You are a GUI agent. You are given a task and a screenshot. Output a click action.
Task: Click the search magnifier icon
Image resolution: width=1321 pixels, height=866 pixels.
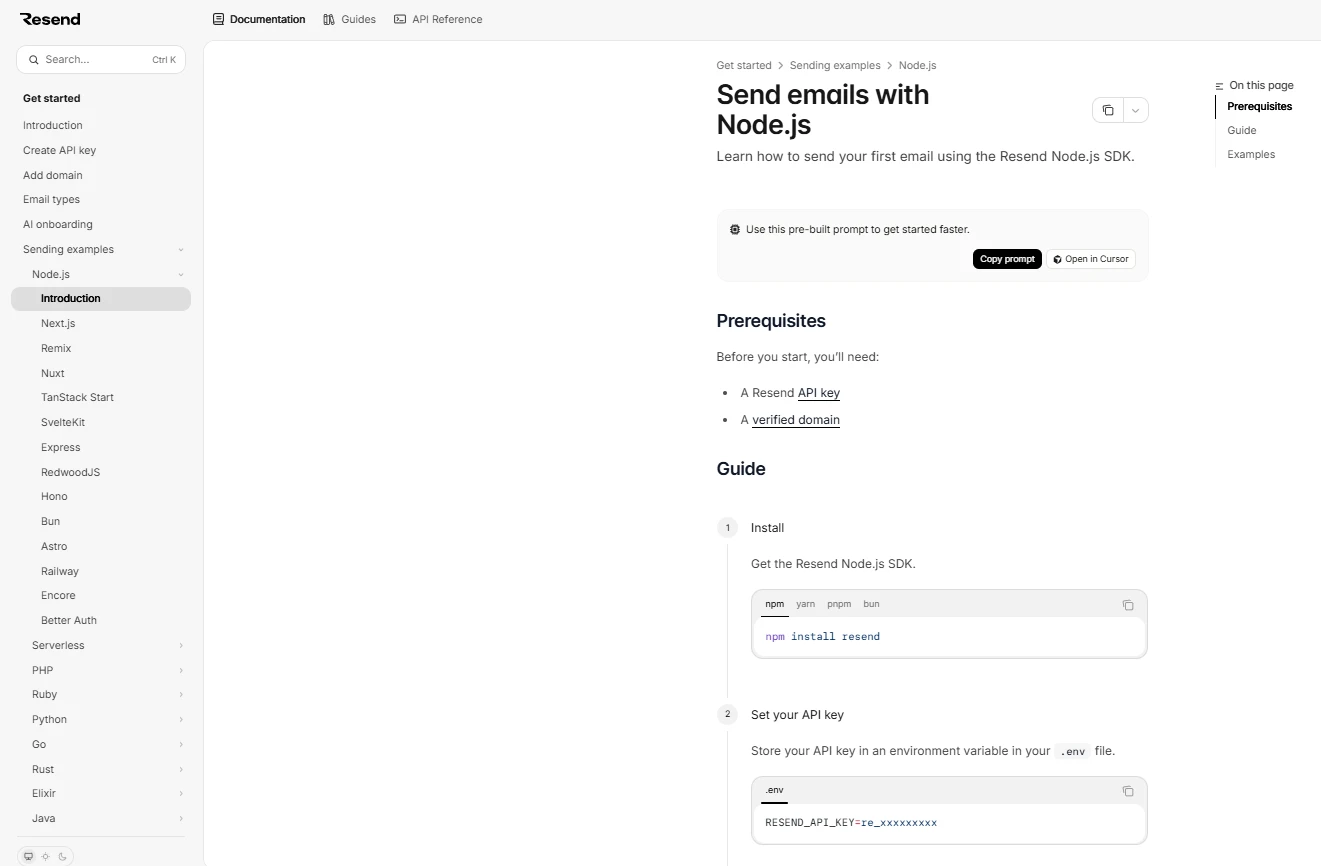34,60
